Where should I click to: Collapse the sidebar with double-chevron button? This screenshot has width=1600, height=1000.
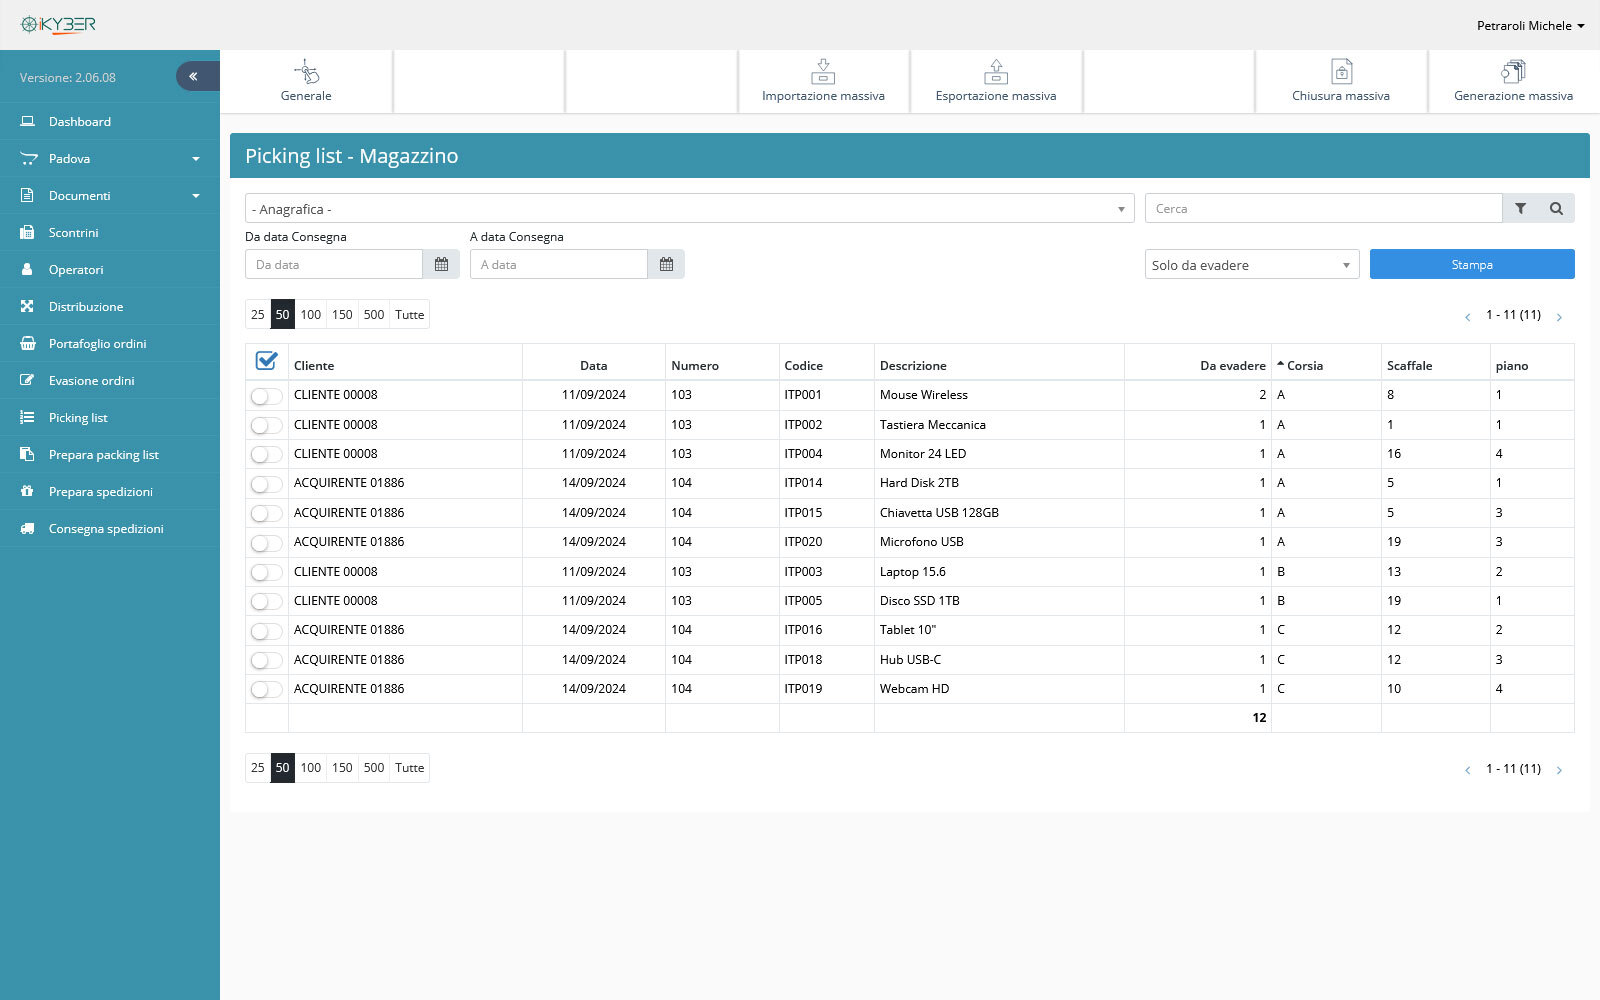click(197, 76)
